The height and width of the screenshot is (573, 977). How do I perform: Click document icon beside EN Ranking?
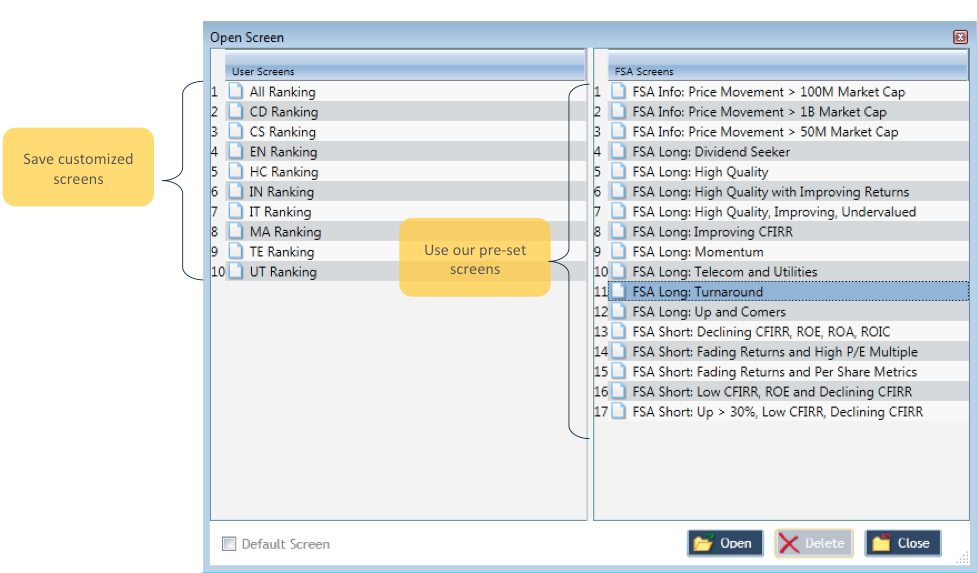coord(236,151)
